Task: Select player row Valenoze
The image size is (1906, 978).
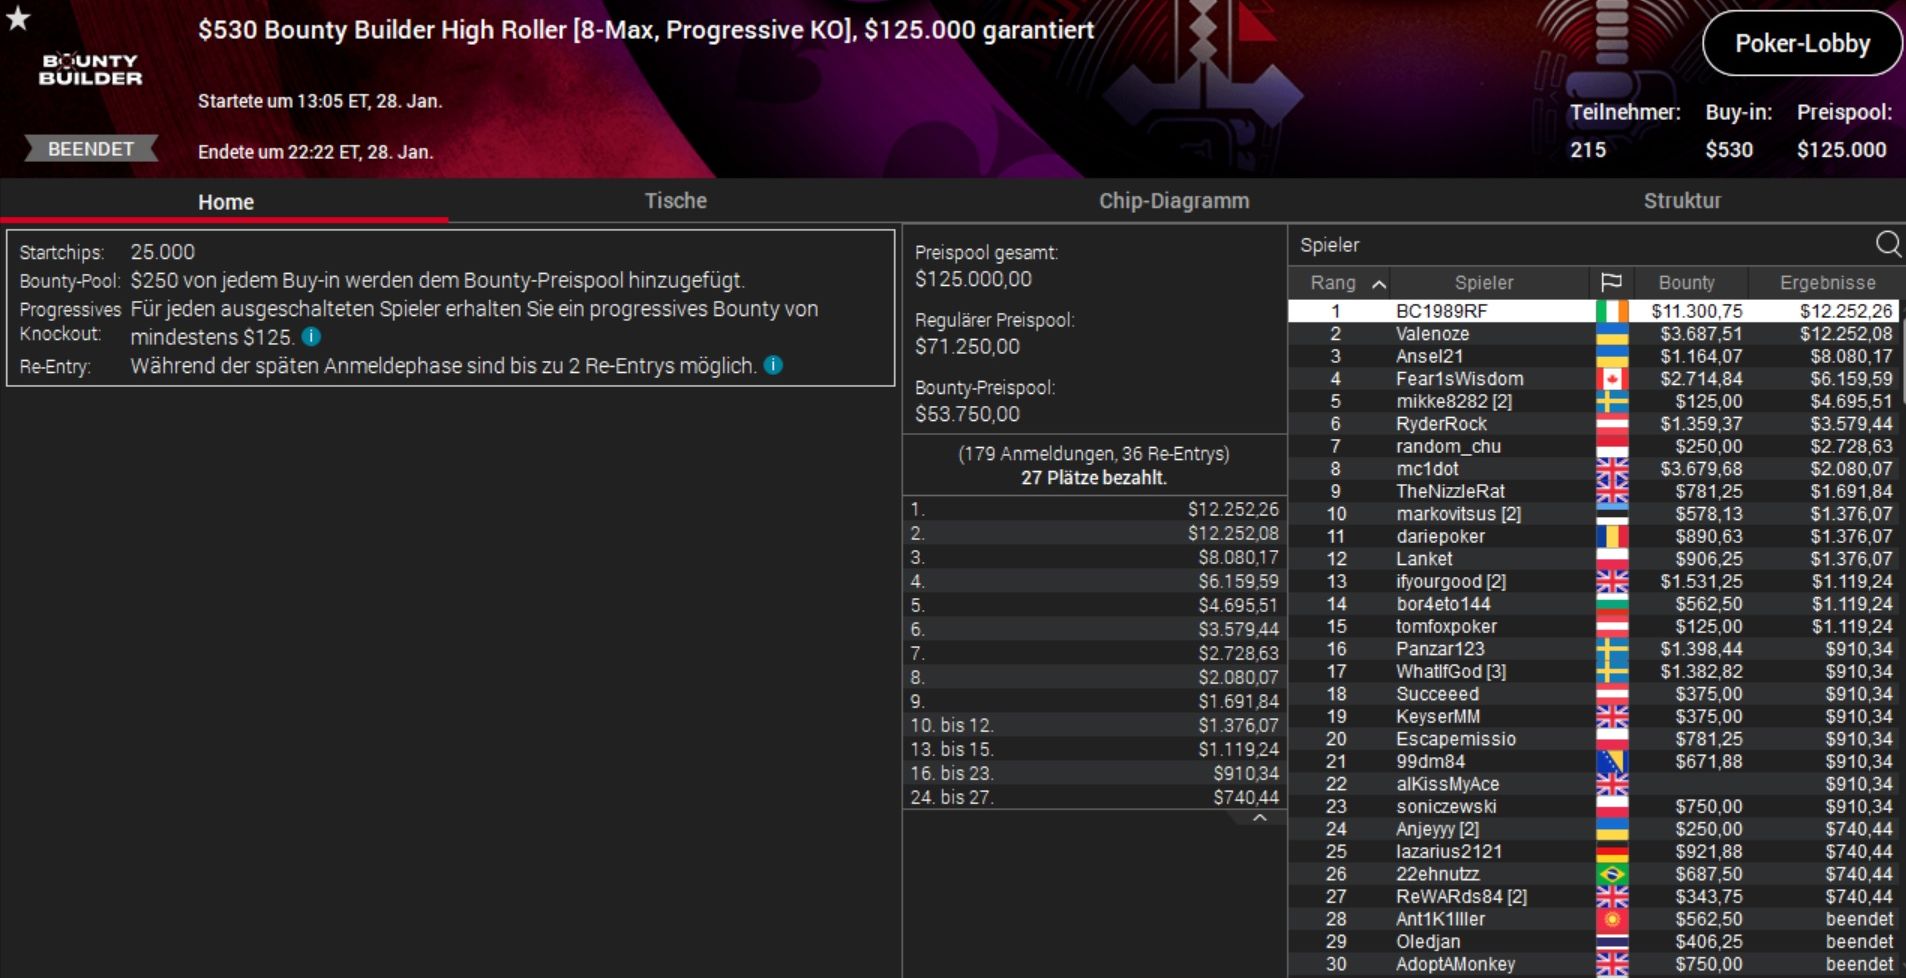Action: [x=1594, y=334]
